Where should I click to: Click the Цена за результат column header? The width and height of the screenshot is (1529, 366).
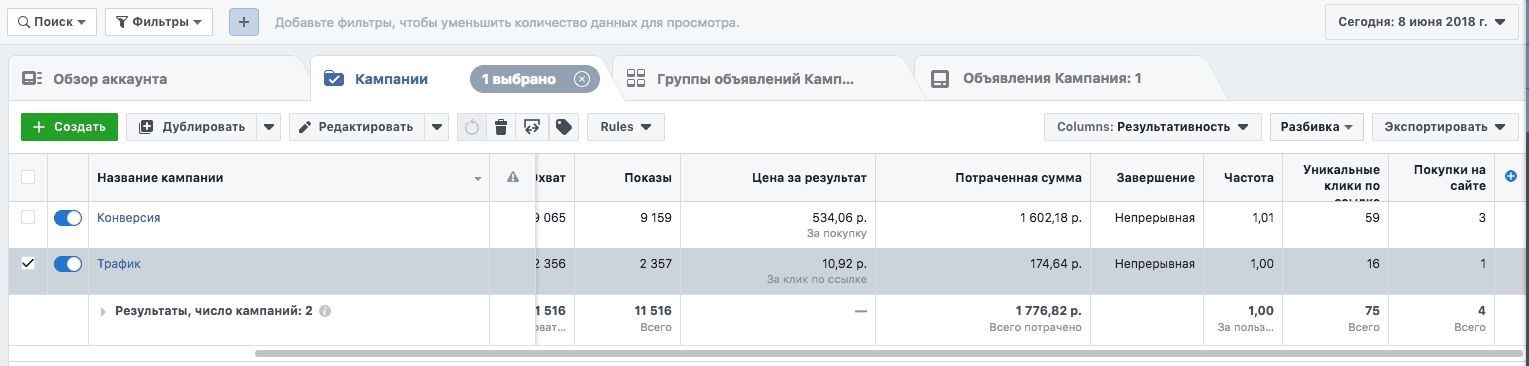click(778, 177)
